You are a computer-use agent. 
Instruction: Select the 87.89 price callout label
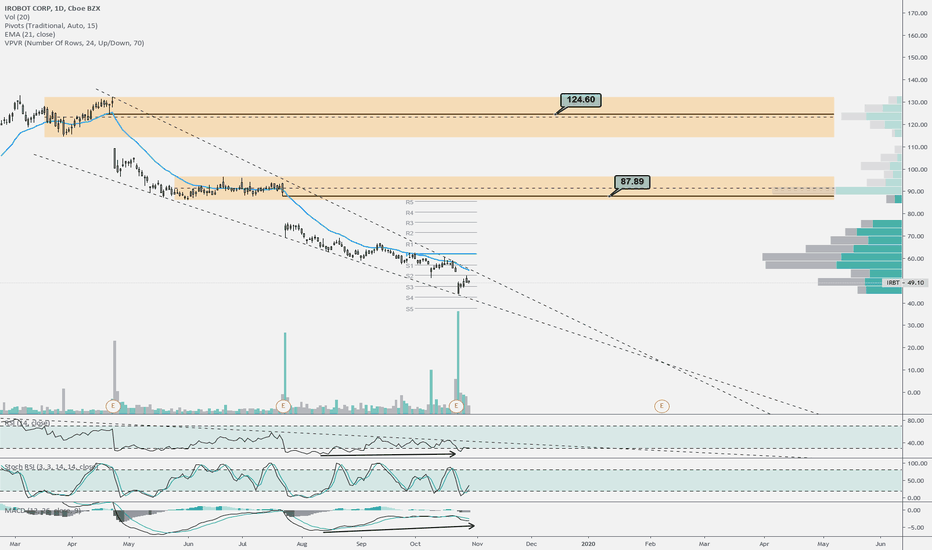[632, 181]
